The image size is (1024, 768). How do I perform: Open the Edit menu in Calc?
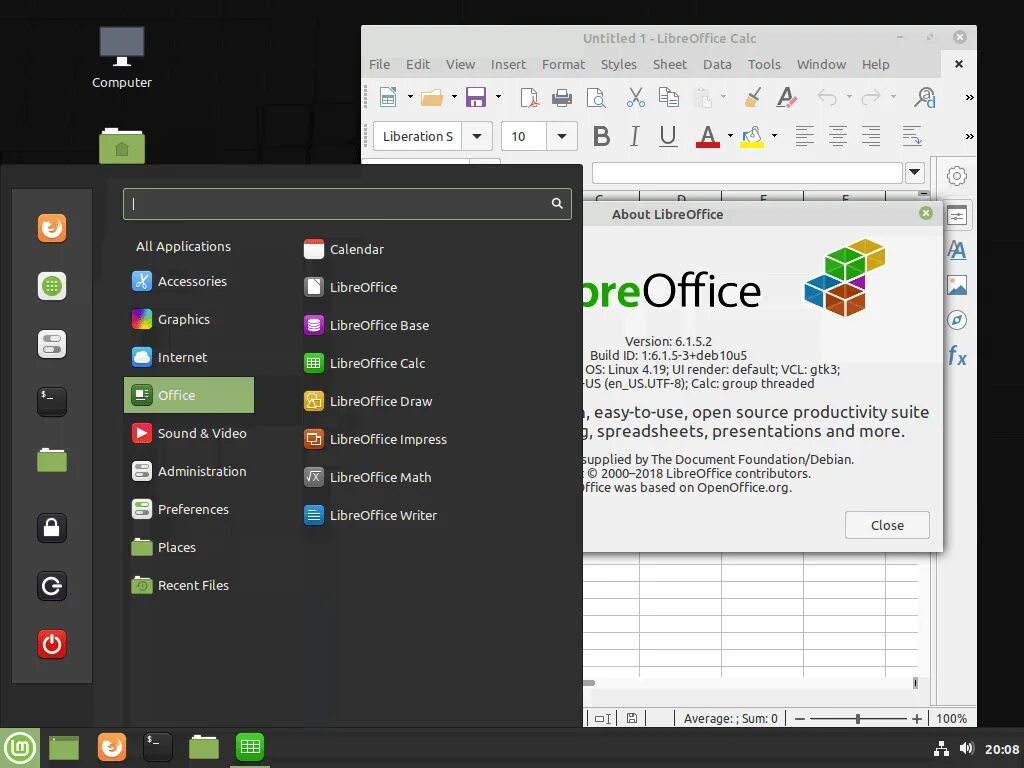417,64
